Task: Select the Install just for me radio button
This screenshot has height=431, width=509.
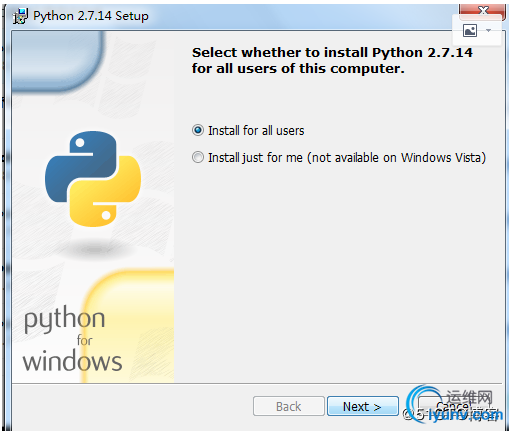Action: point(198,157)
